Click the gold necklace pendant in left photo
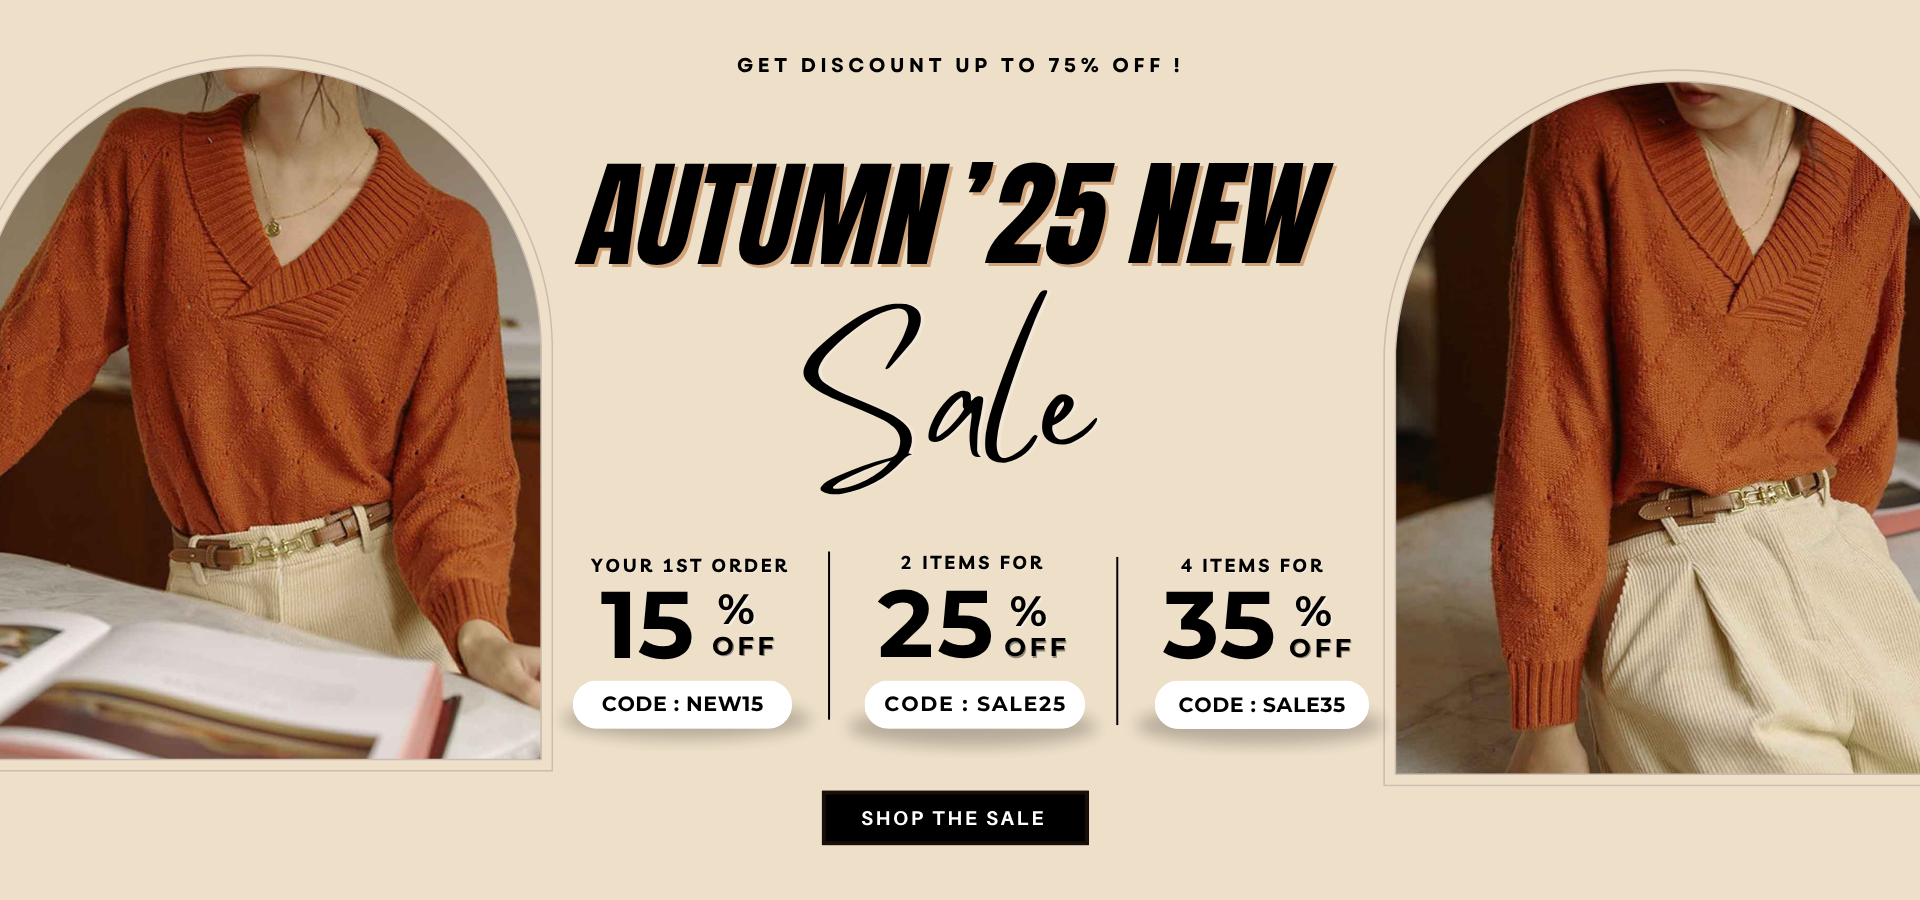 pos(272,228)
